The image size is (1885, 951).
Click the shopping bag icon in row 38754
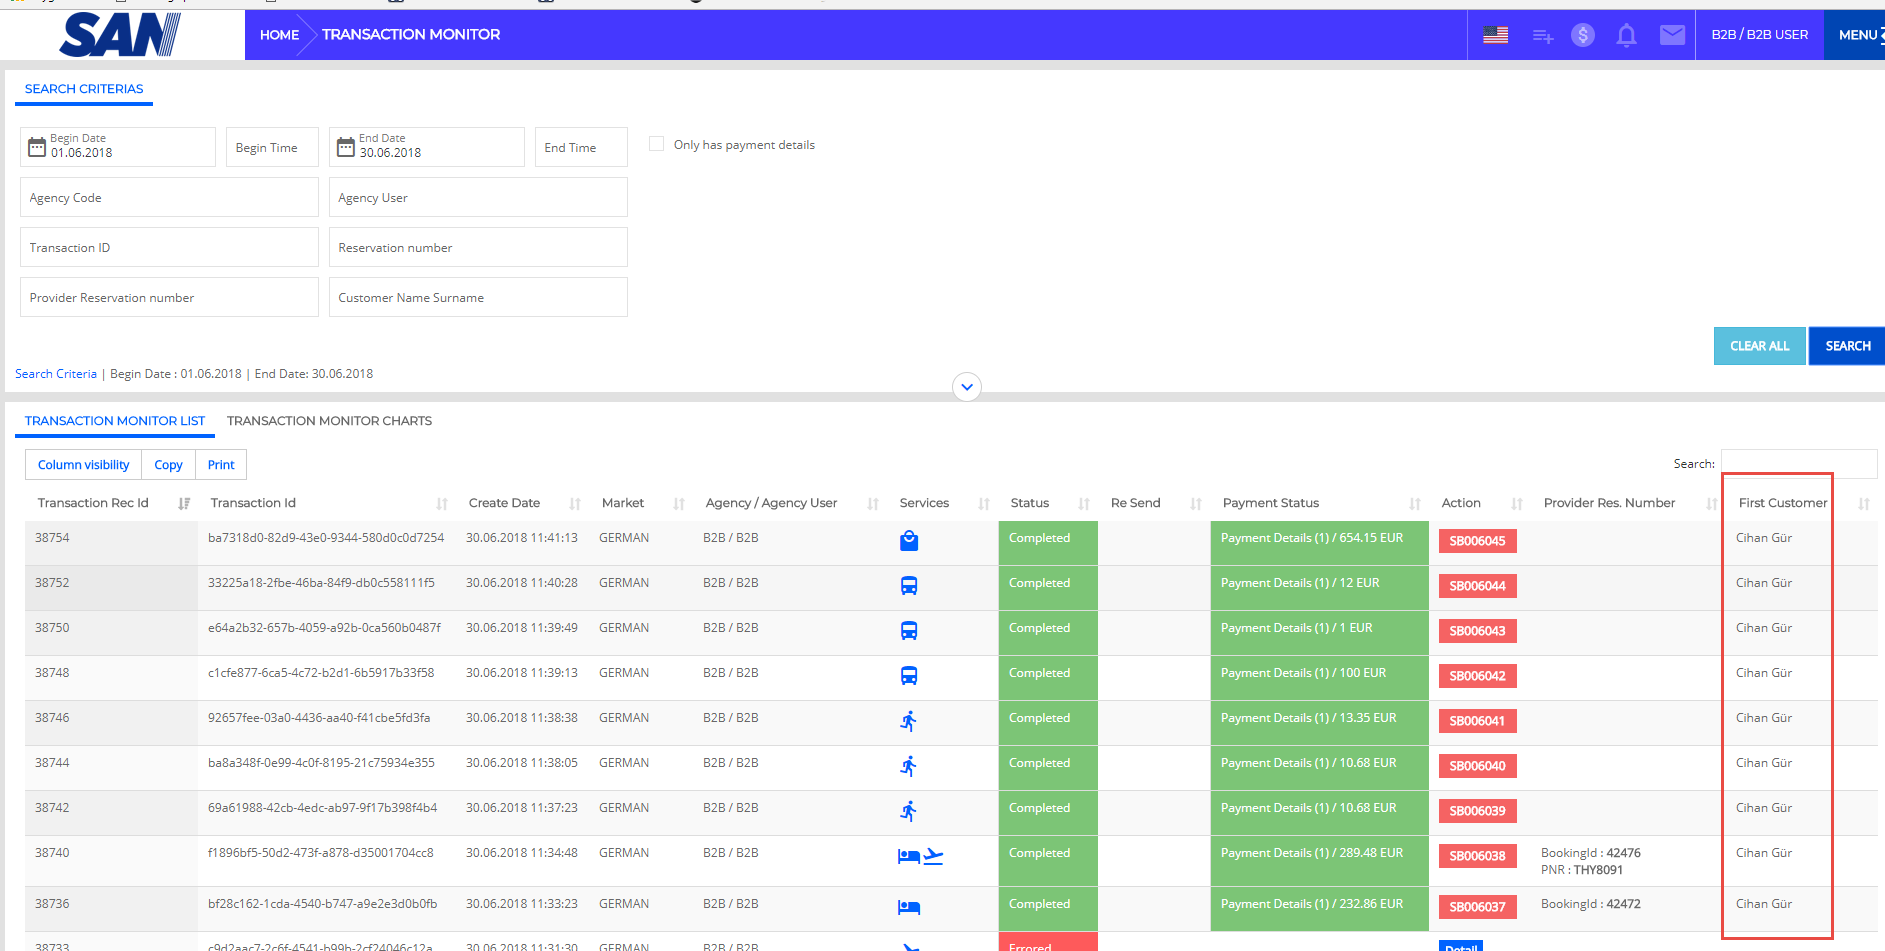coord(908,541)
